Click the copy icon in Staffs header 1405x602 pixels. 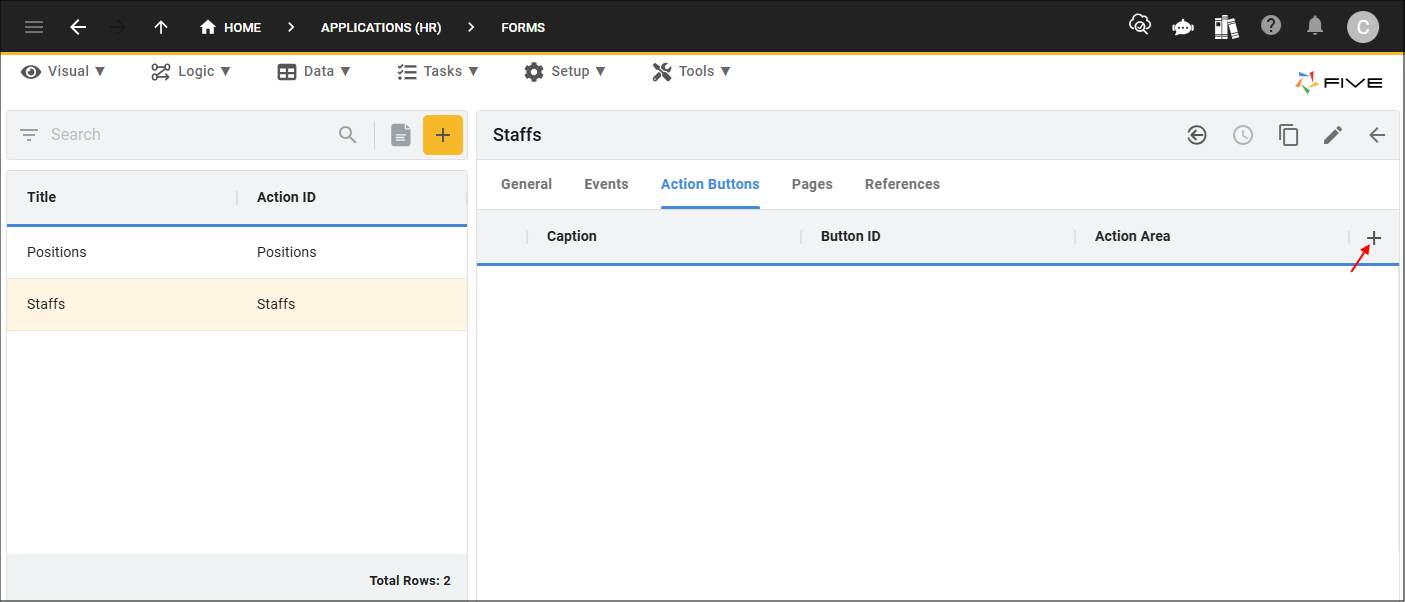[1289, 135]
